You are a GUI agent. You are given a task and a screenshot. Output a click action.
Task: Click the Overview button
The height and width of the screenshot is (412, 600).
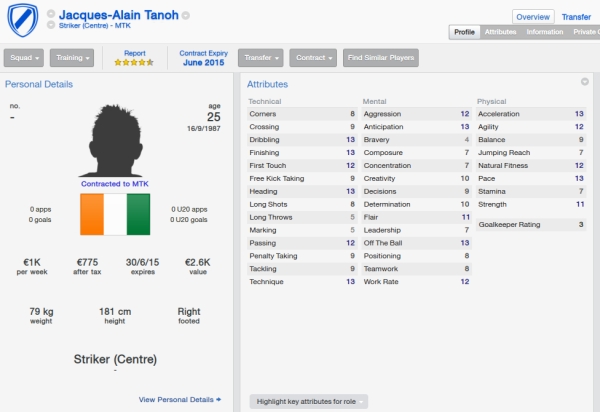(533, 17)
